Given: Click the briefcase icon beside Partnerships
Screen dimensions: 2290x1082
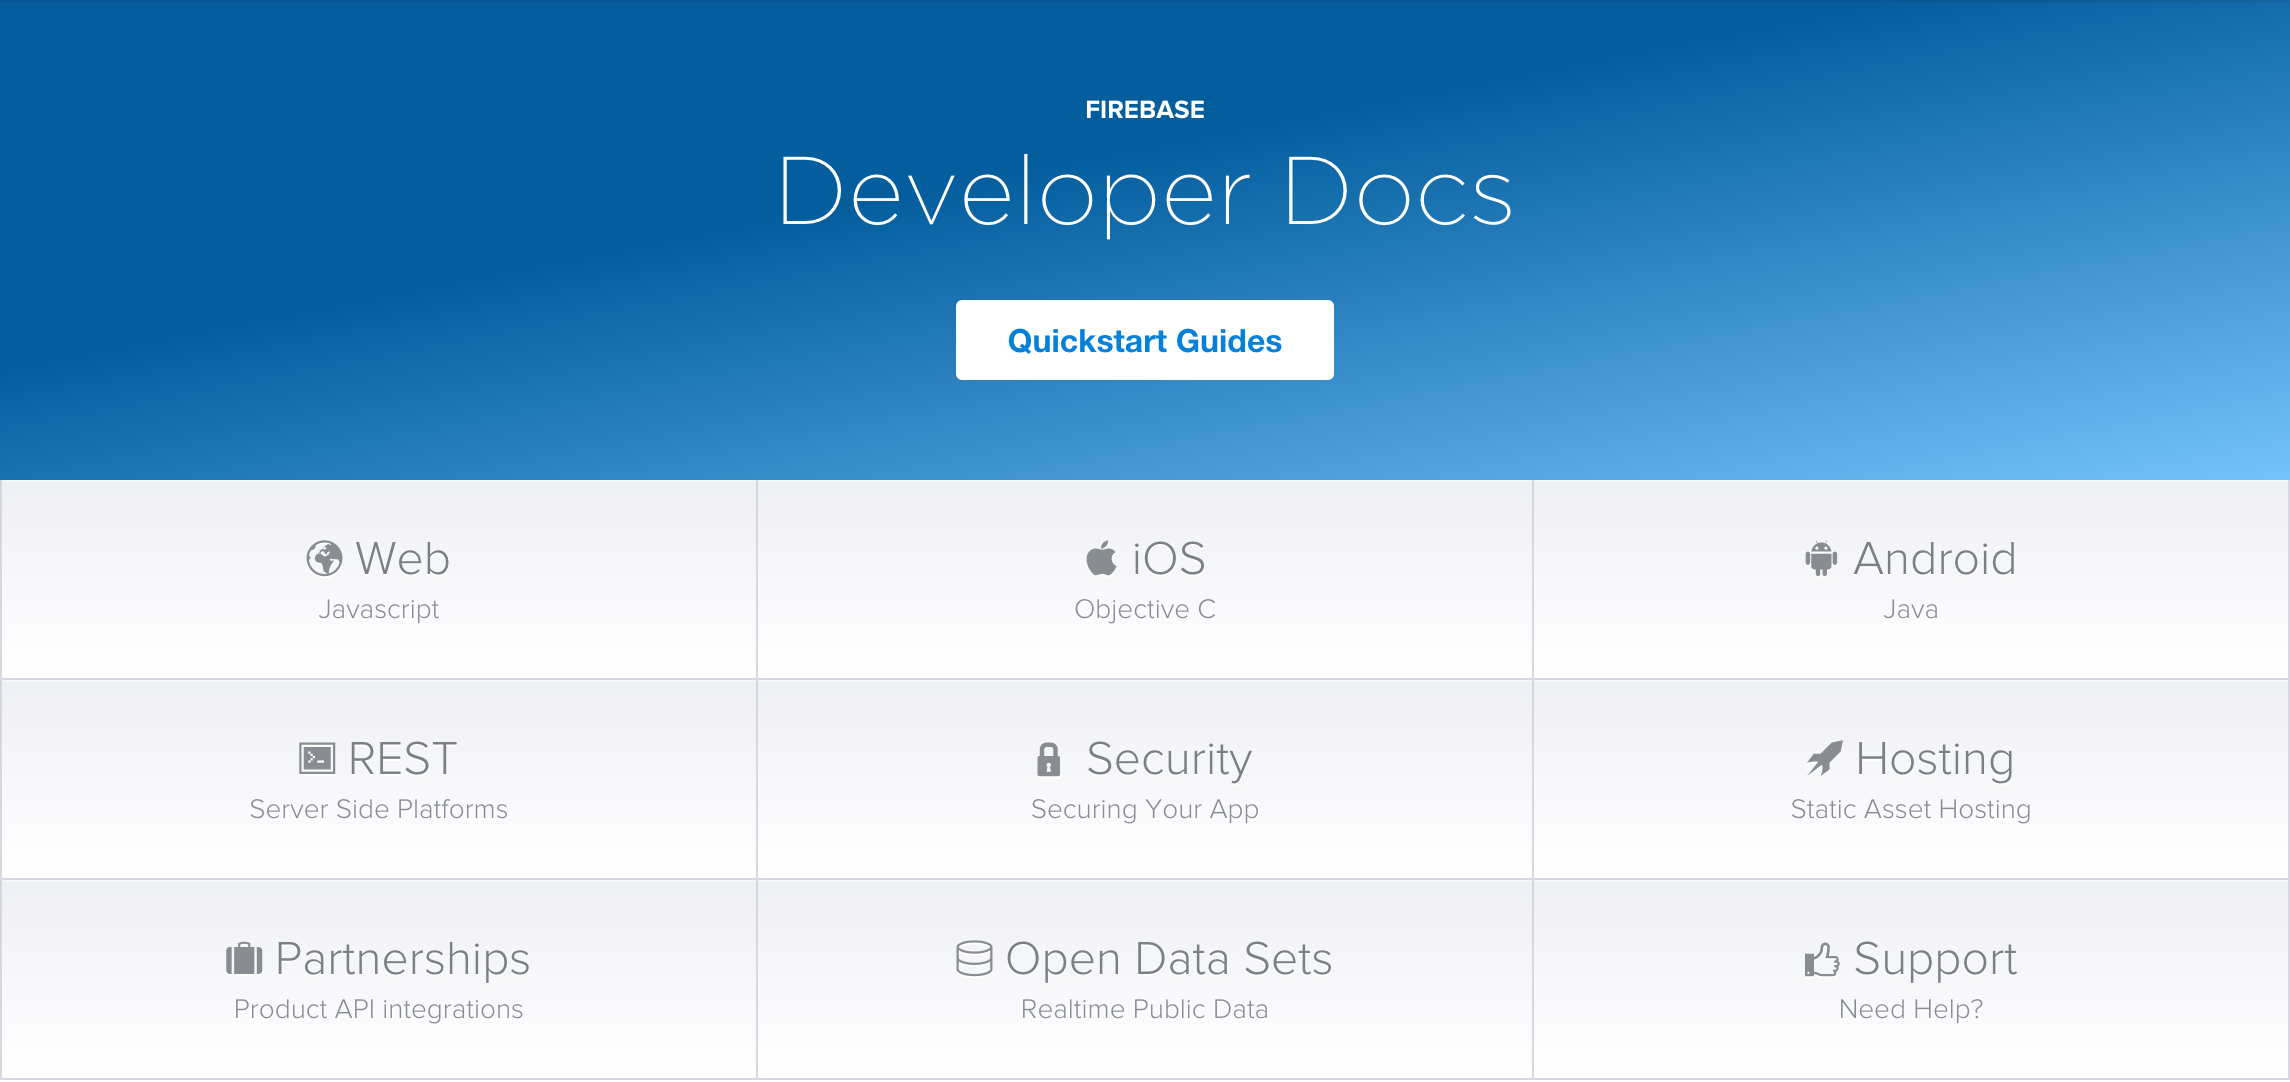Looking at the screenshot, I should tap(244, 959).
